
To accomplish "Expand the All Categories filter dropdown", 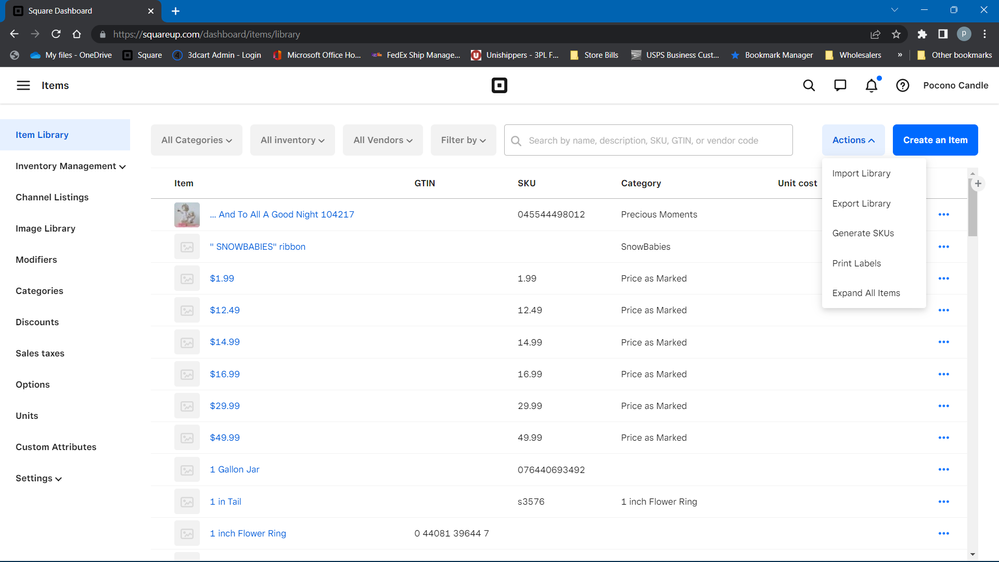I will tap(196, 140).
